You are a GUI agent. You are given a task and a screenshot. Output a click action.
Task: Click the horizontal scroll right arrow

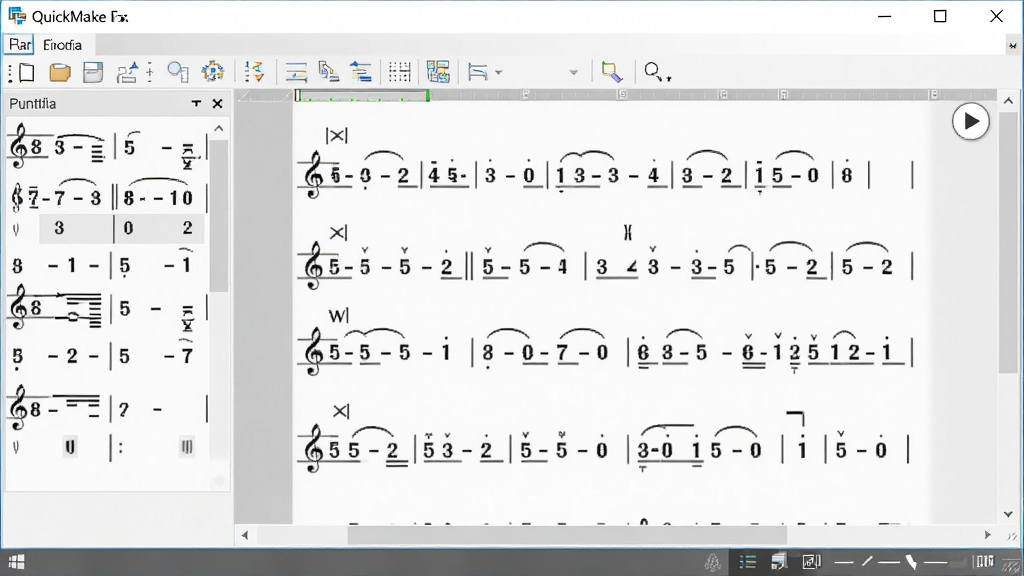coord(987,535)
